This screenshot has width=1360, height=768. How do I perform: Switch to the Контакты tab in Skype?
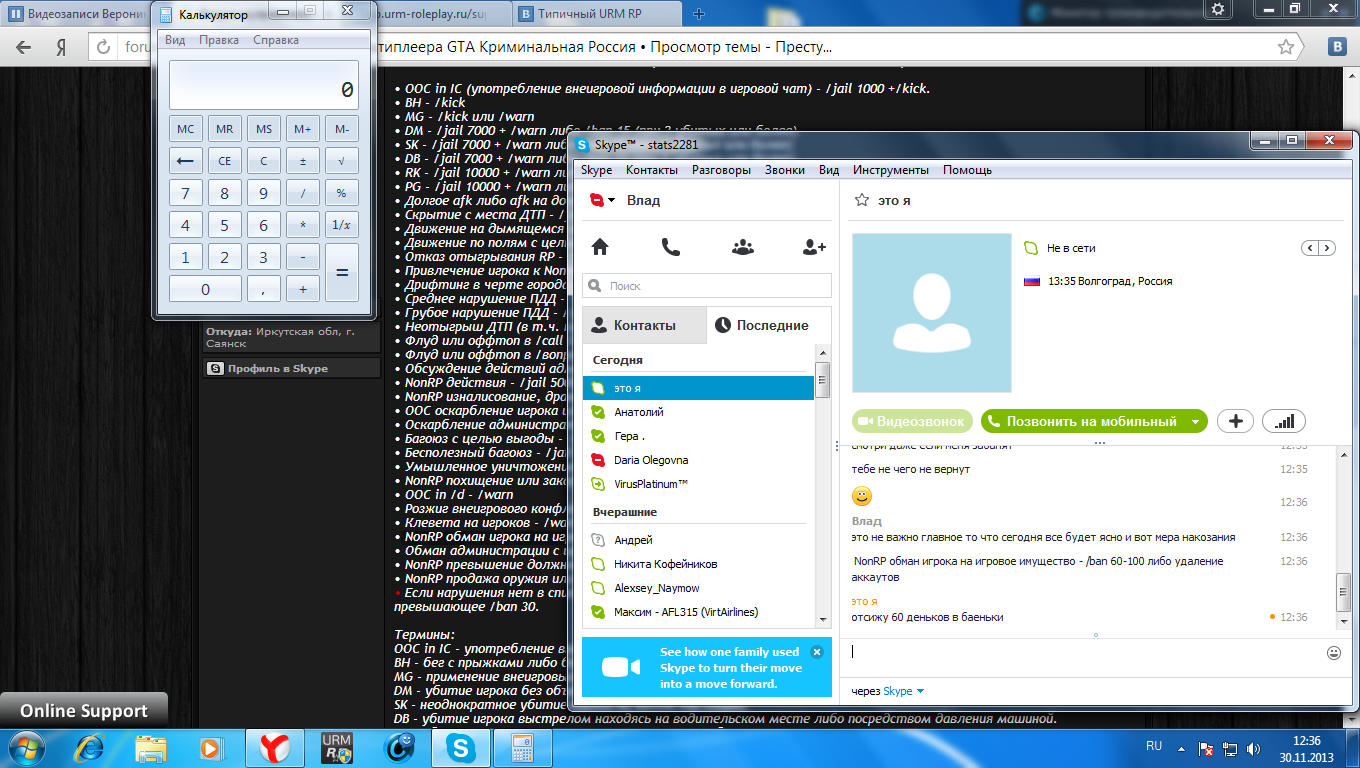(x=644, y=325)
